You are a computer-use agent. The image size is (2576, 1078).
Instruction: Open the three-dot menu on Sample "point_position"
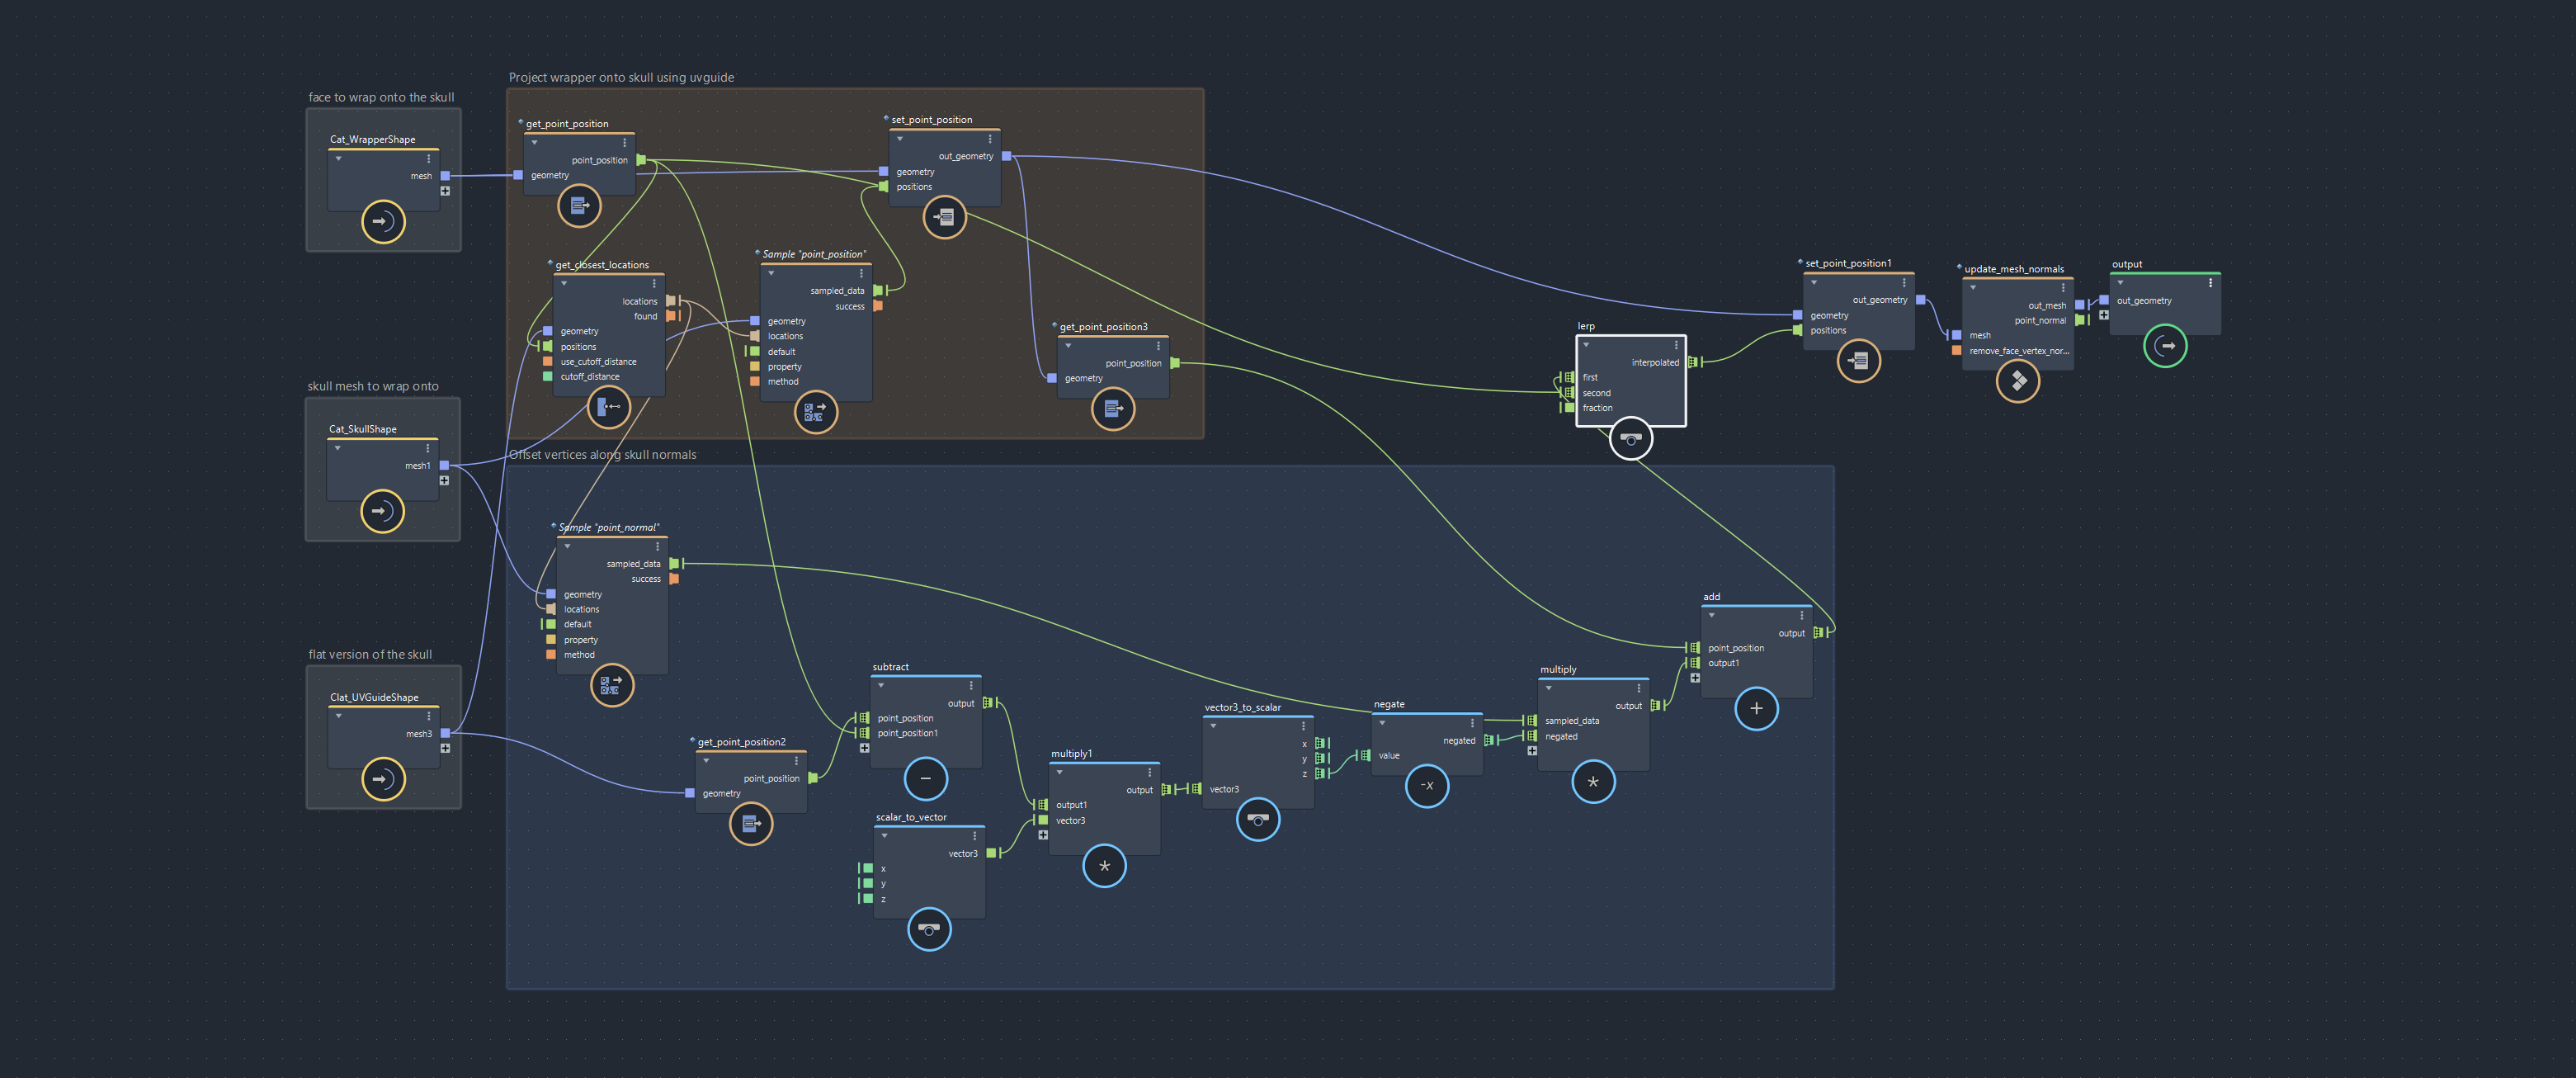(861, 274)
